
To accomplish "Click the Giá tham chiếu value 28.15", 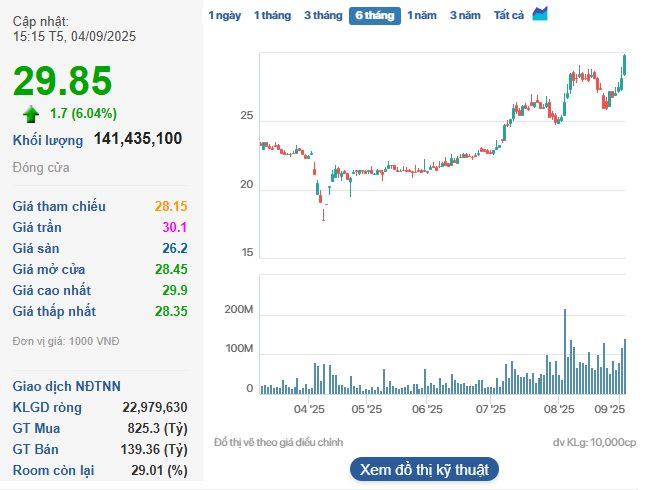I will 171,206.
